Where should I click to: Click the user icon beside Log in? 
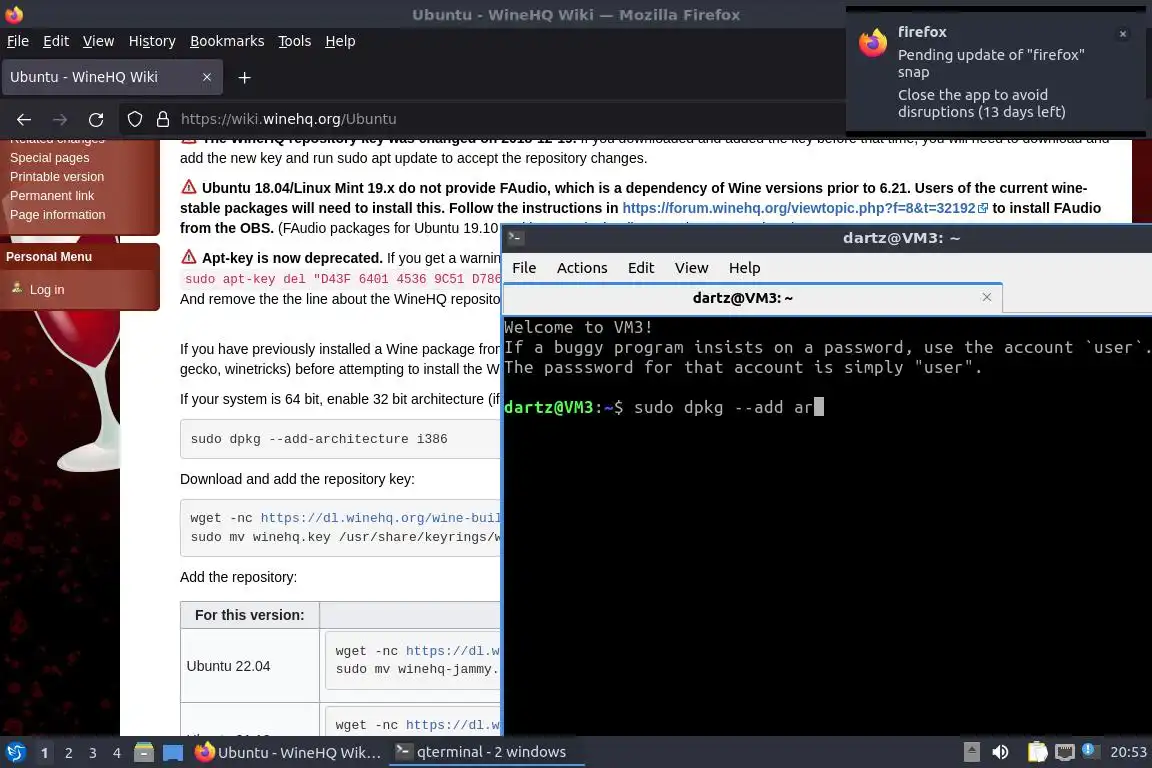click(x=17, y=288)
